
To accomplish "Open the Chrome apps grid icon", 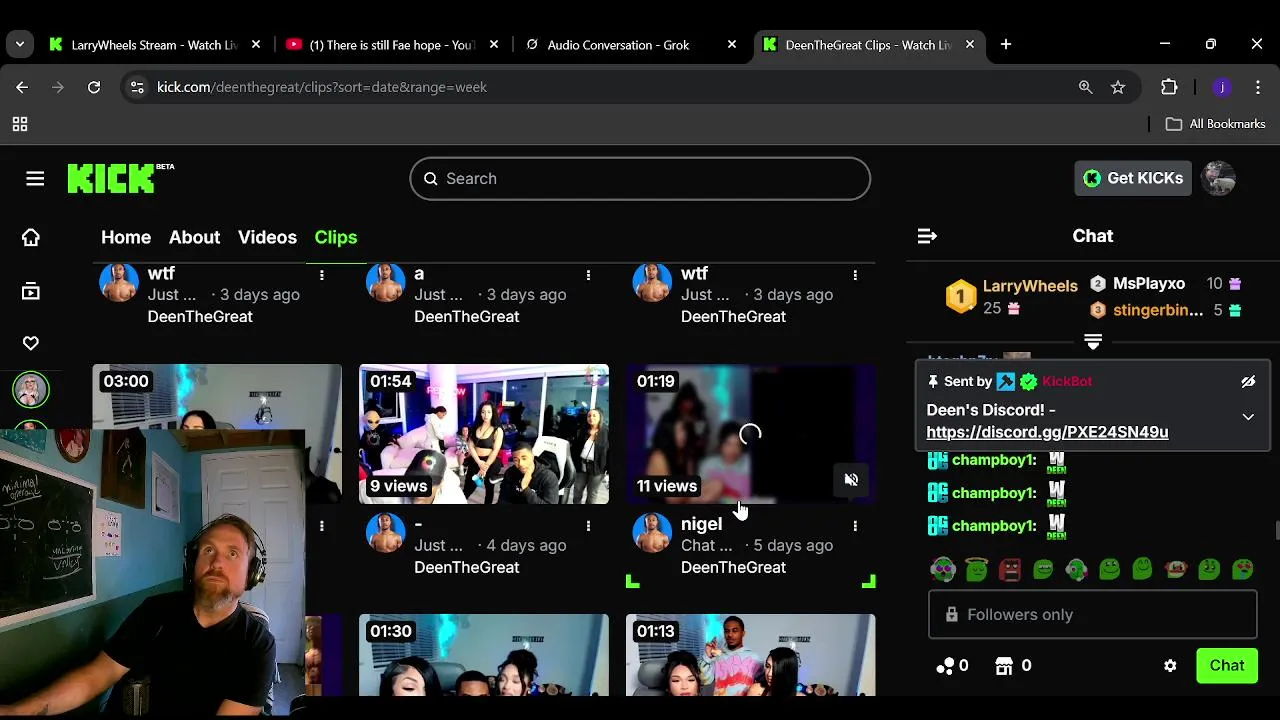I will (19, 124).
